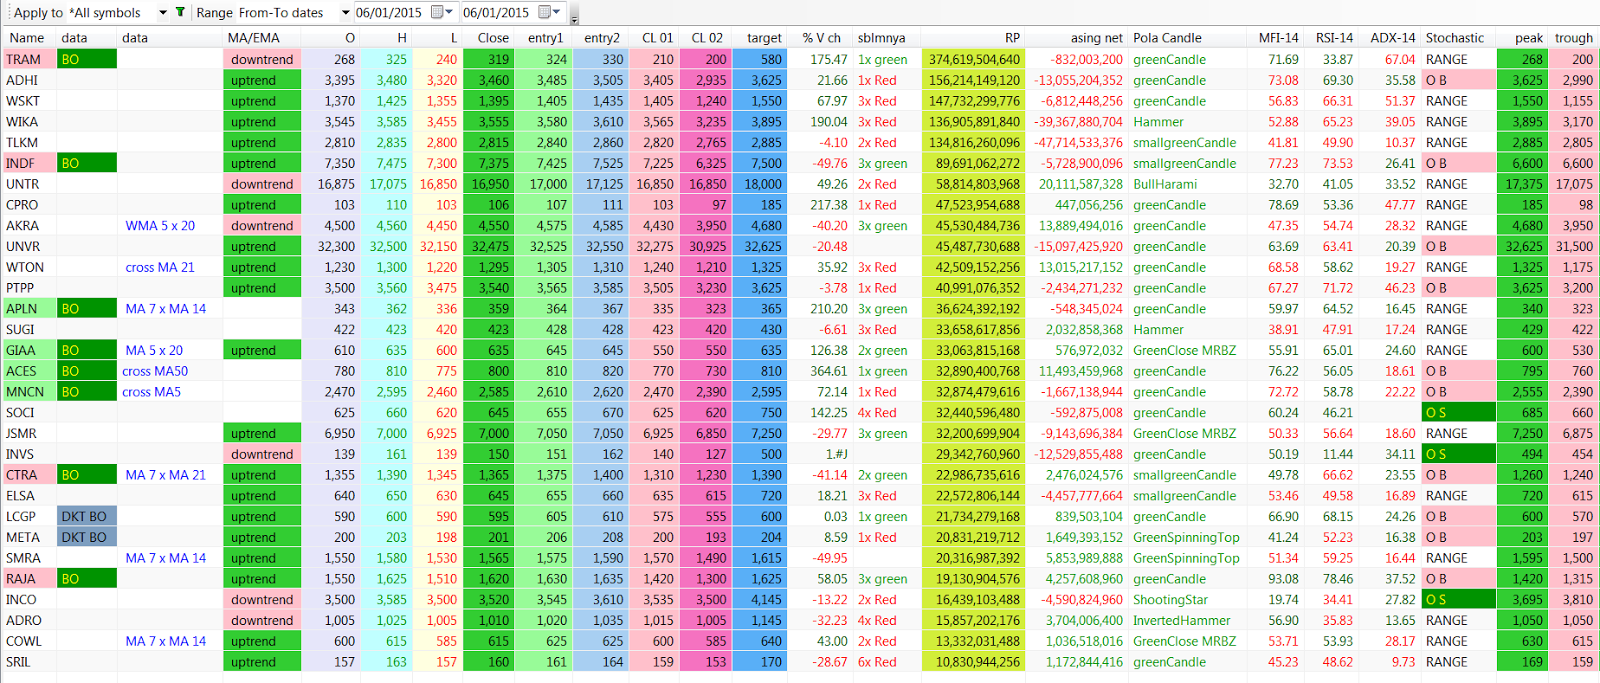Sort by the entry2 column header

click(602, 38)
